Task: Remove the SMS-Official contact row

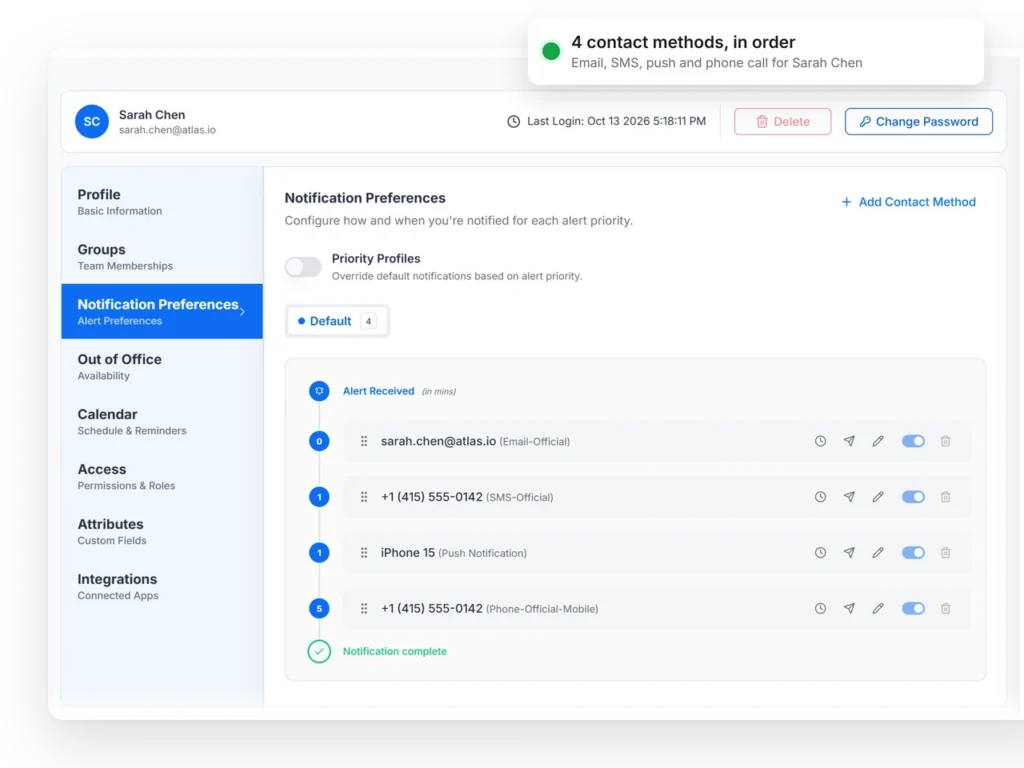Action: tap(945, 497)
